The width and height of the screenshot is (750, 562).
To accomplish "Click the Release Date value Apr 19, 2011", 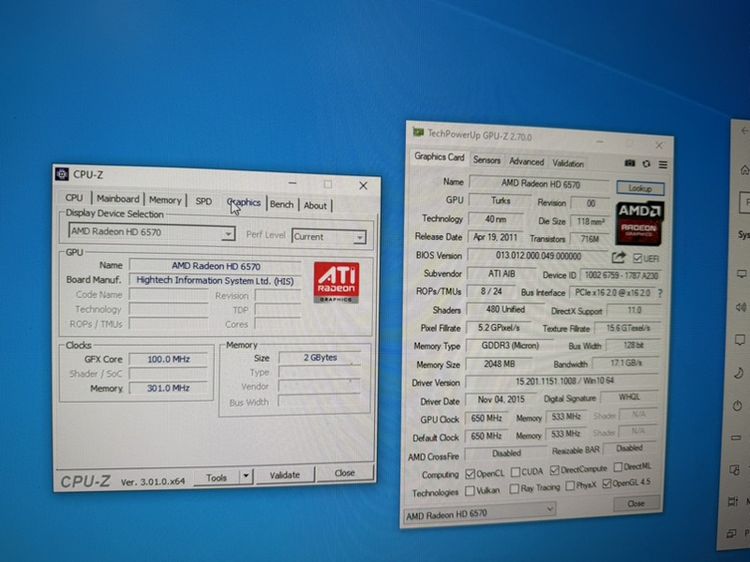I will point(495,237).
